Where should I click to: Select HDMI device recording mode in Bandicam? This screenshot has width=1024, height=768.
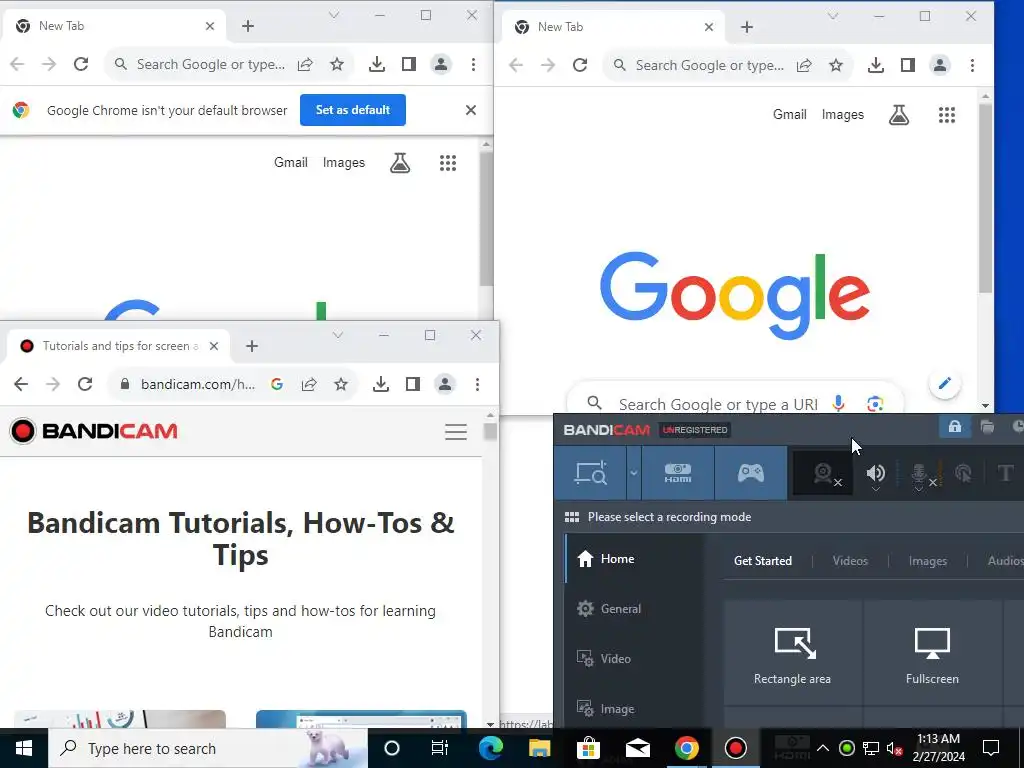678,473
